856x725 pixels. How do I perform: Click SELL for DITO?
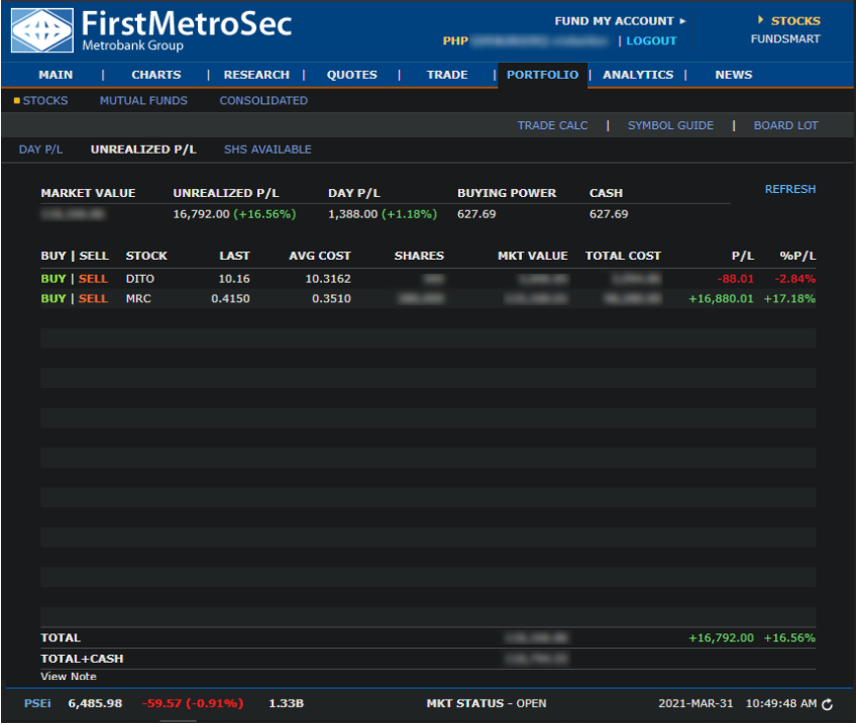[93, 279]
